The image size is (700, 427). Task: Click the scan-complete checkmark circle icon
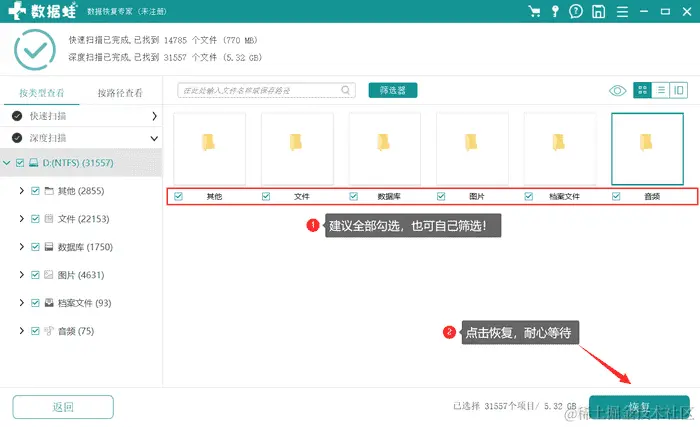(35, 50)
